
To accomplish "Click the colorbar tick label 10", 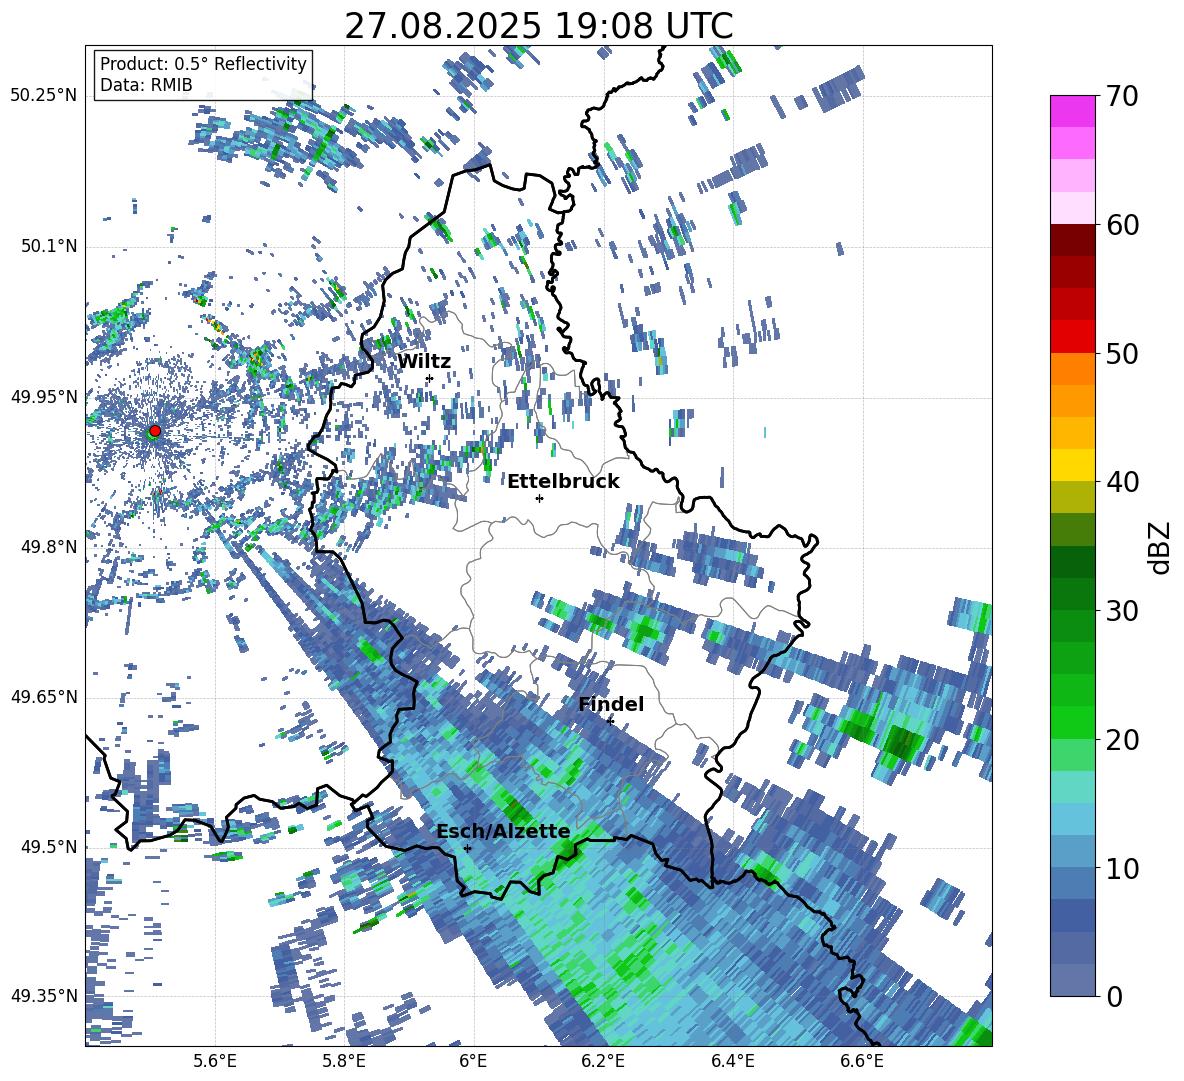I will click(1123, 868).
